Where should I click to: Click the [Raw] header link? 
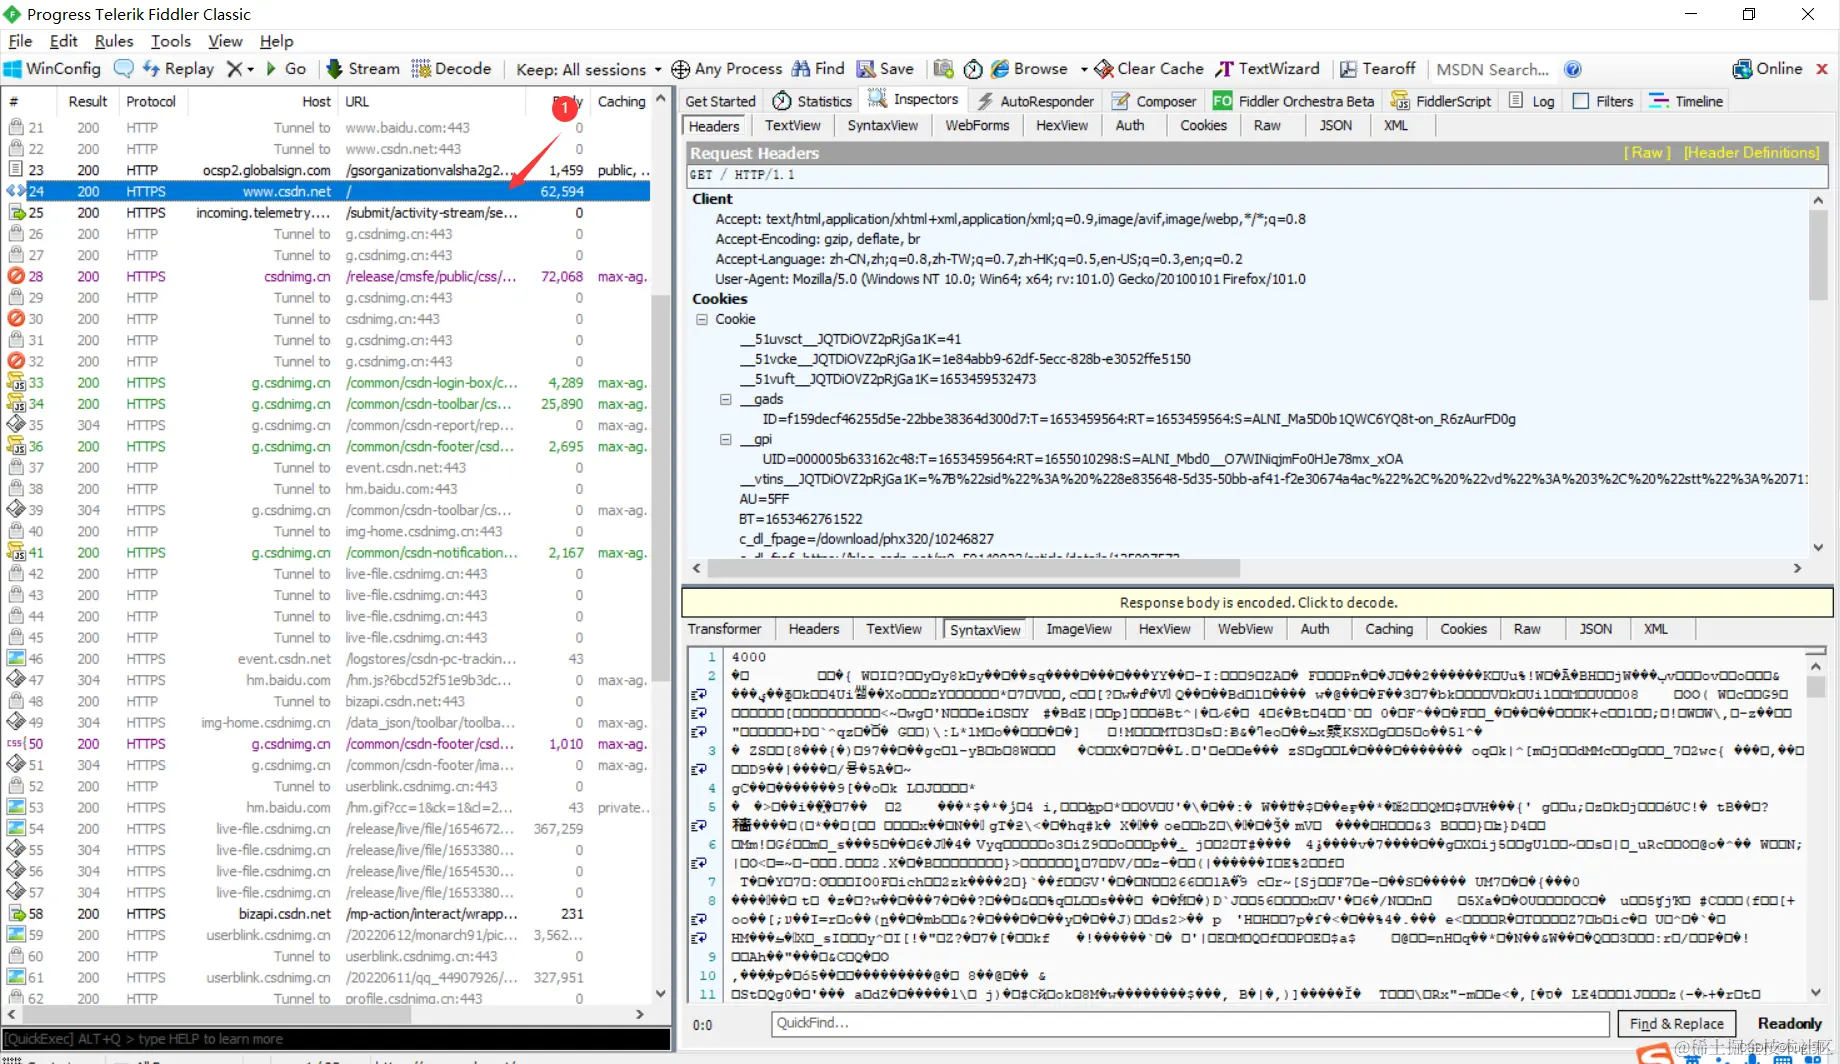(x=1647, y=152)
